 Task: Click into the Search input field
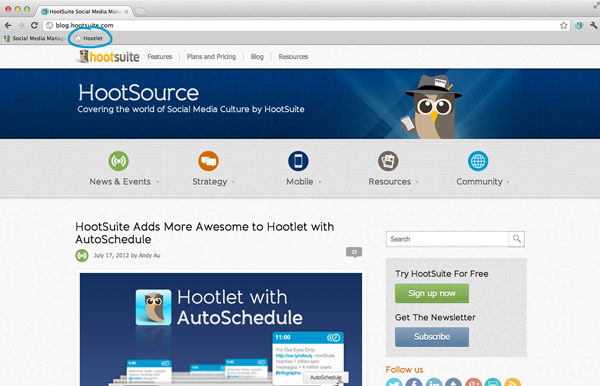(447, 239)
